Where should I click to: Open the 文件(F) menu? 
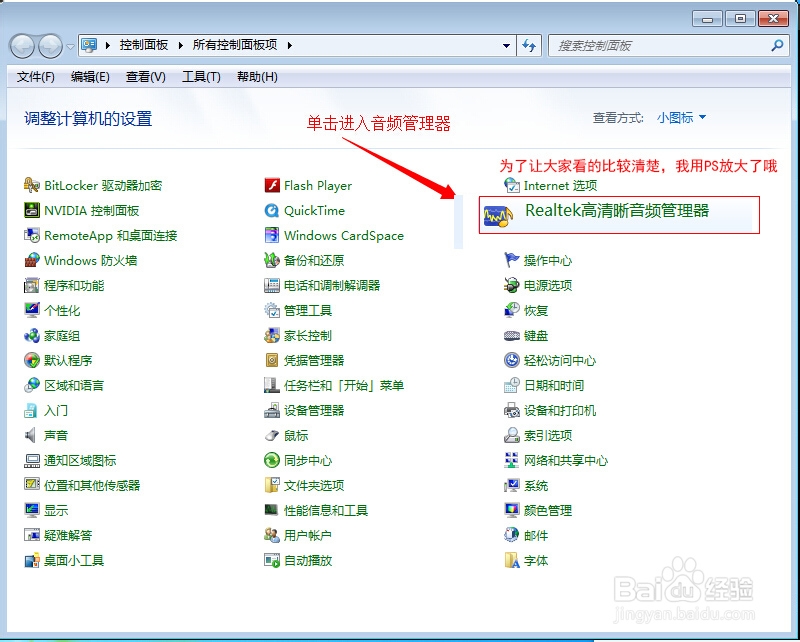click(36, 77)
